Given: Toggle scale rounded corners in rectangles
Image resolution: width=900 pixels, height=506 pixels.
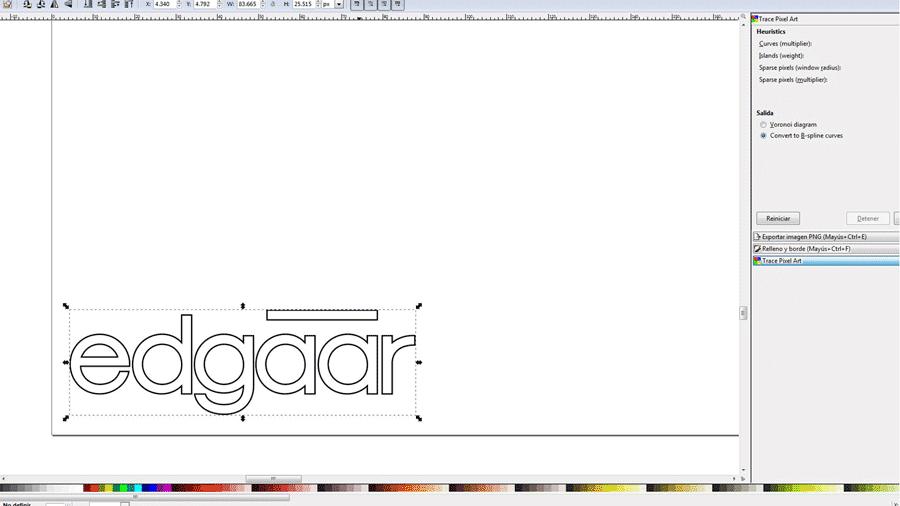Looking at the screenshot, I should pyautogui.click(x=370, y=4).
